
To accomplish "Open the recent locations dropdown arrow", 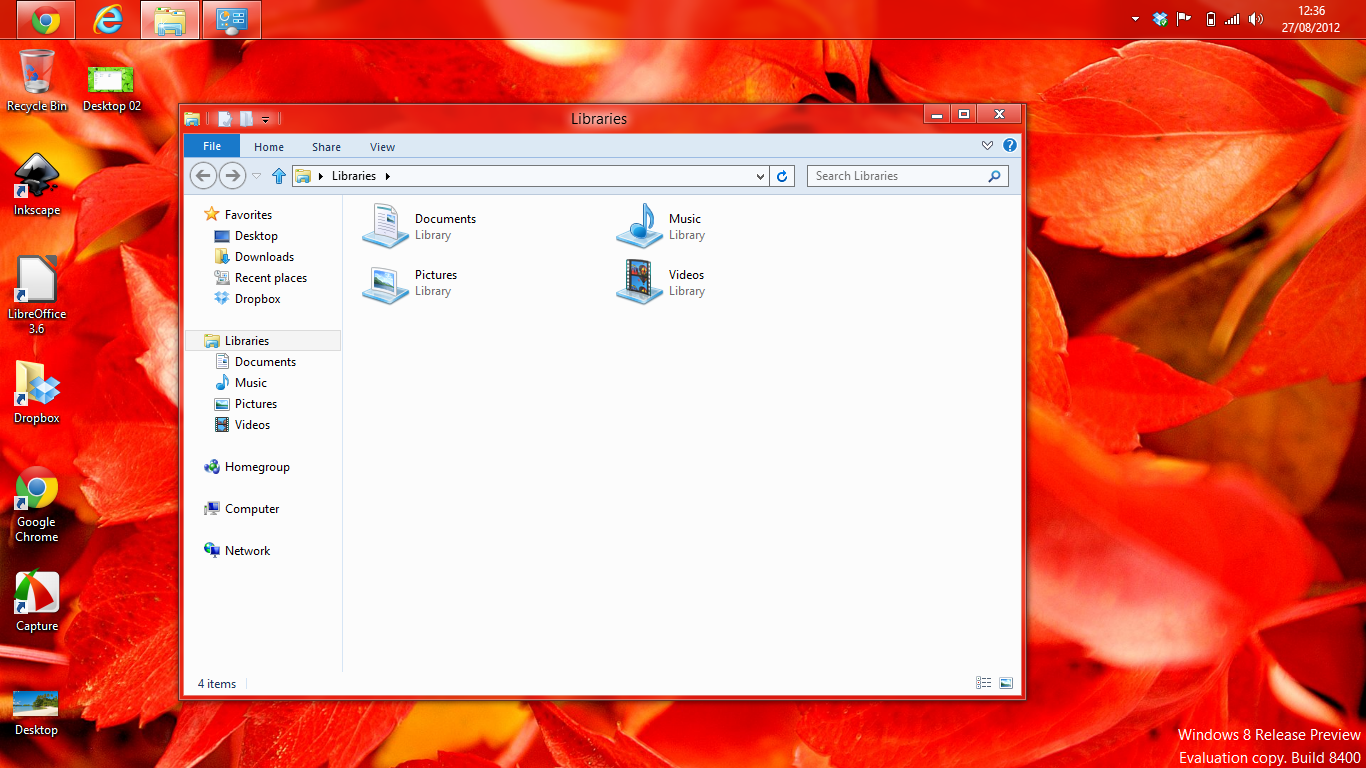I will tap(256, 176).
